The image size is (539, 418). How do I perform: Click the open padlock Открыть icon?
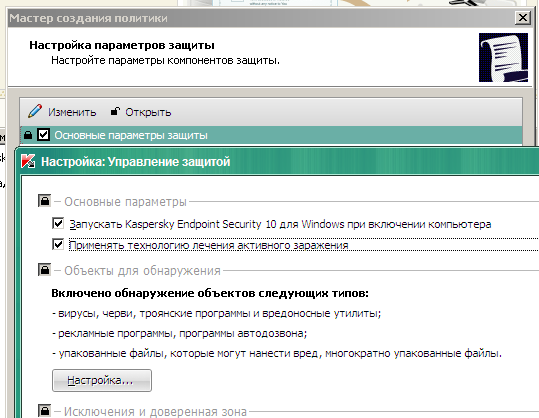pyautogui.click(x=115, y=111)
